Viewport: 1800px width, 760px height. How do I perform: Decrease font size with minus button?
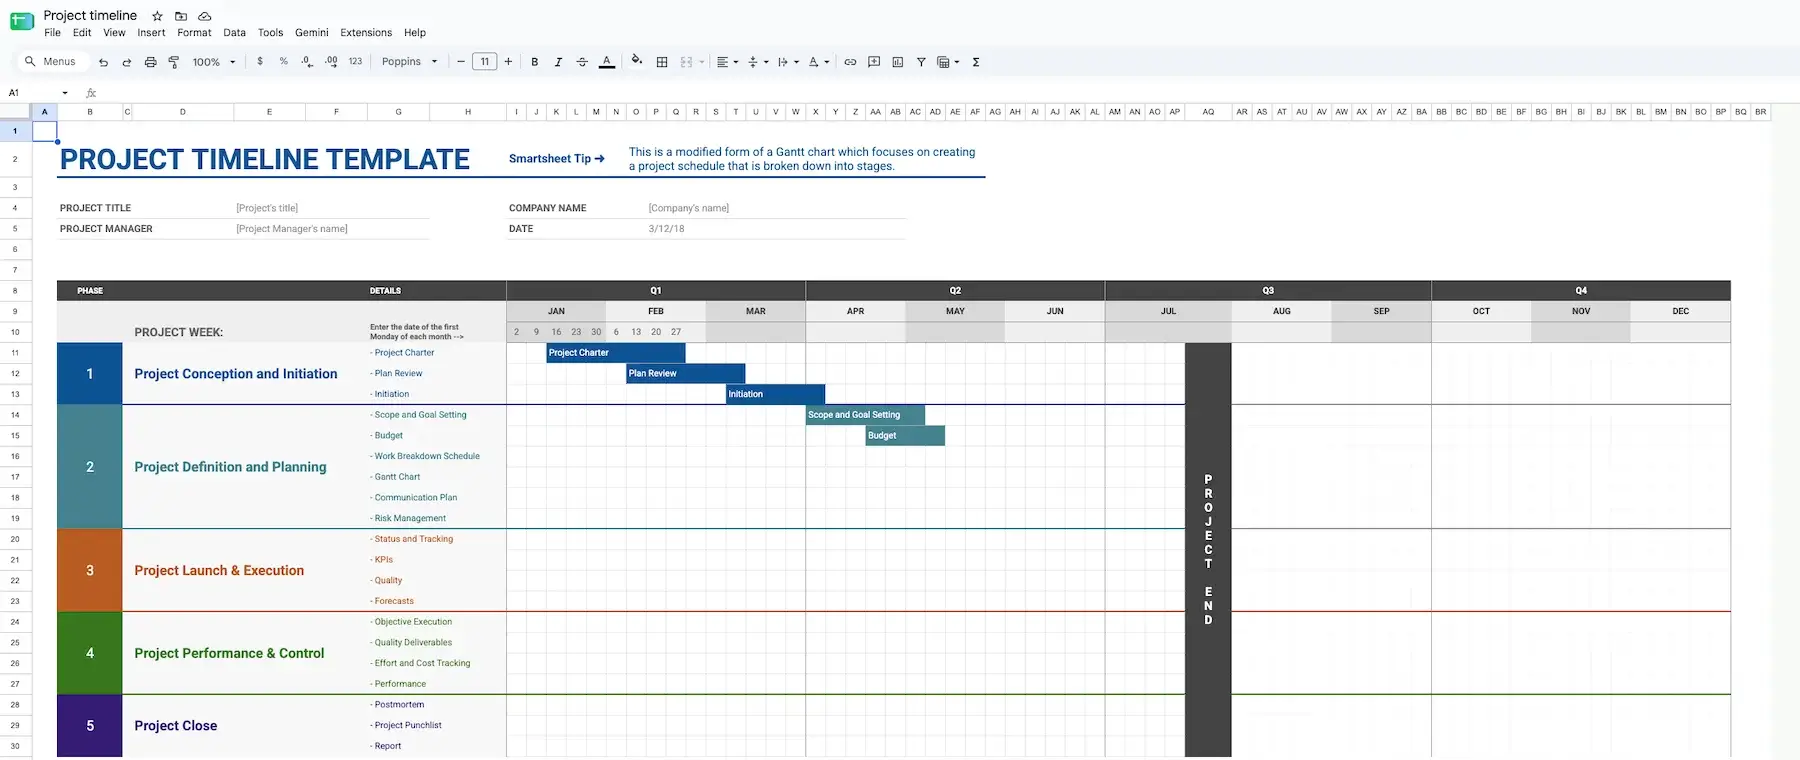[x=461, y=61]
